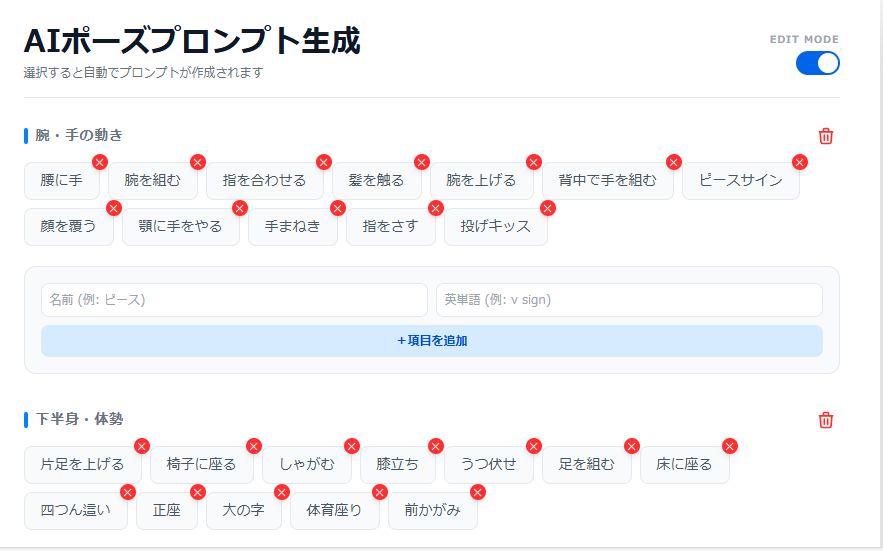Remove the 前かがみ tag via red X
Viewport: 883px width, 551px height.
click(477, 492)
